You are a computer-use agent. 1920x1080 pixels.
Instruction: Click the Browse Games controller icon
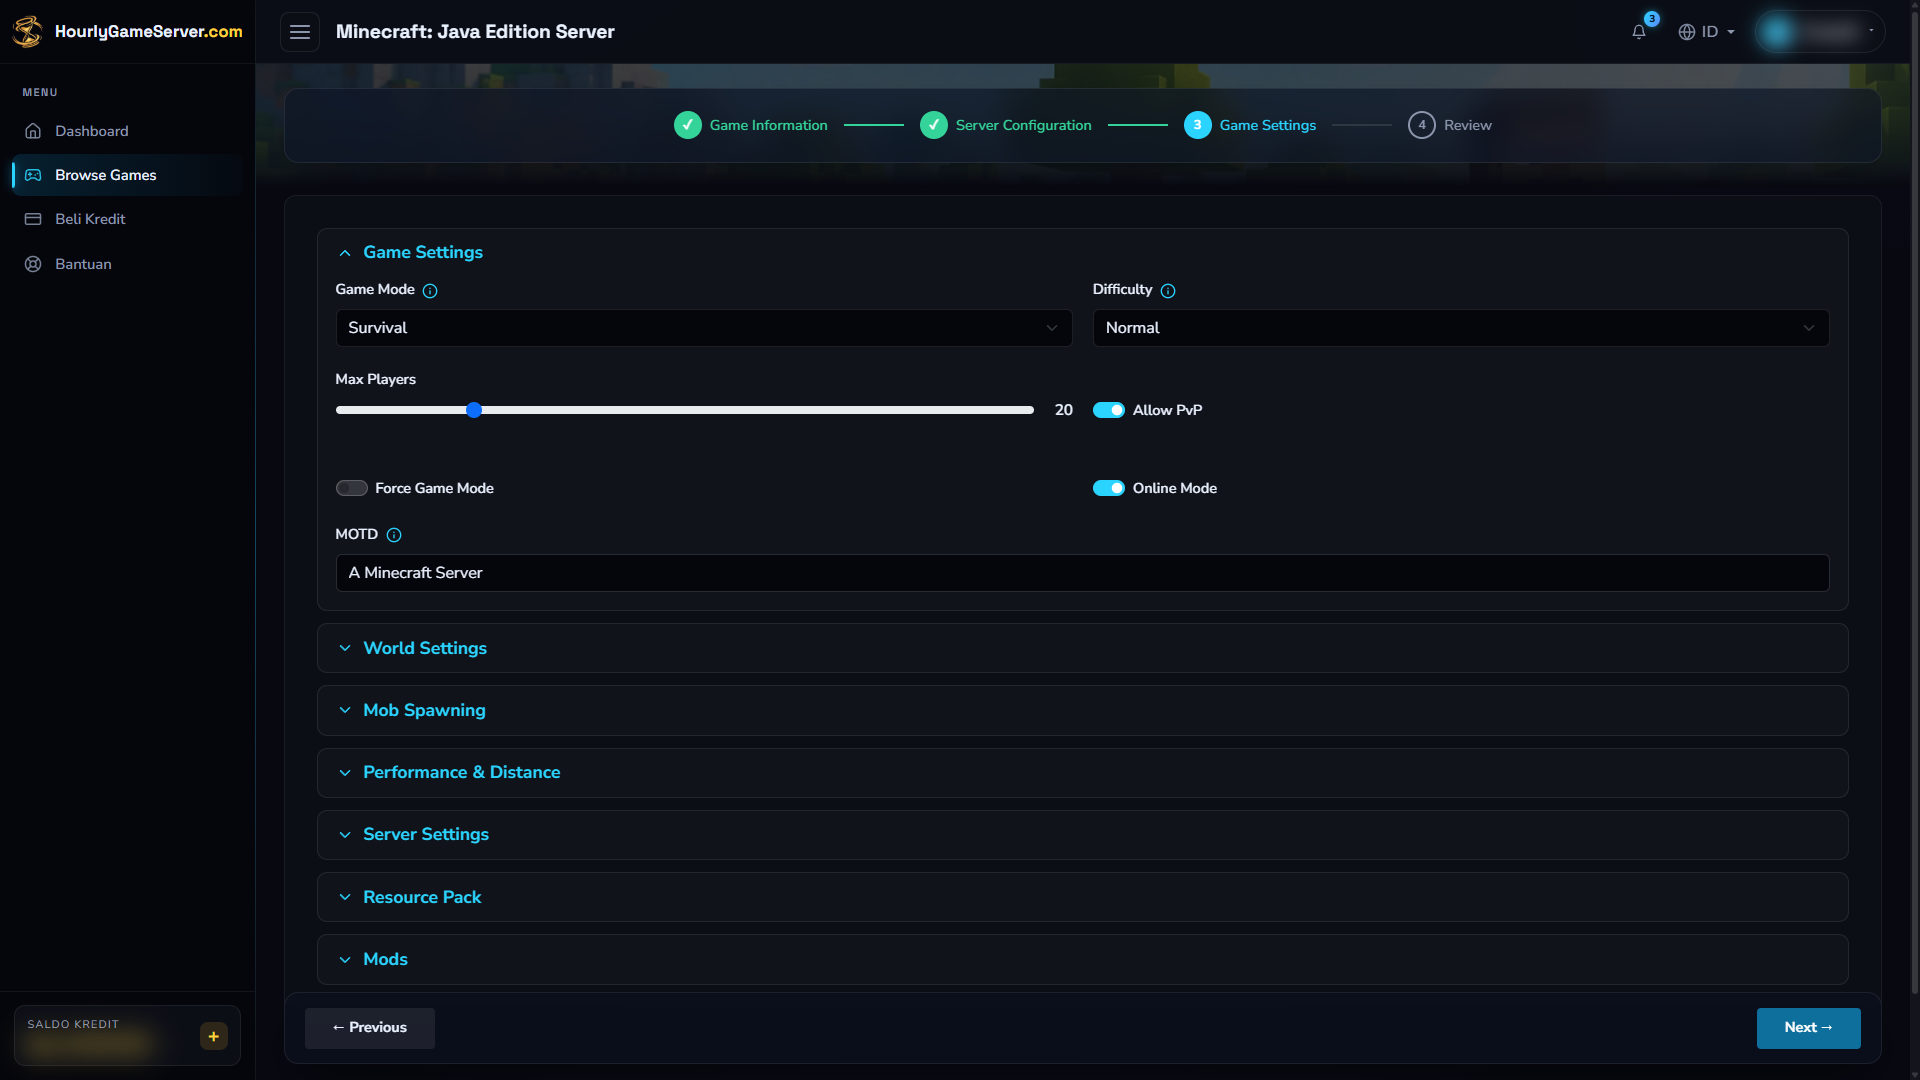coord(33,175)
